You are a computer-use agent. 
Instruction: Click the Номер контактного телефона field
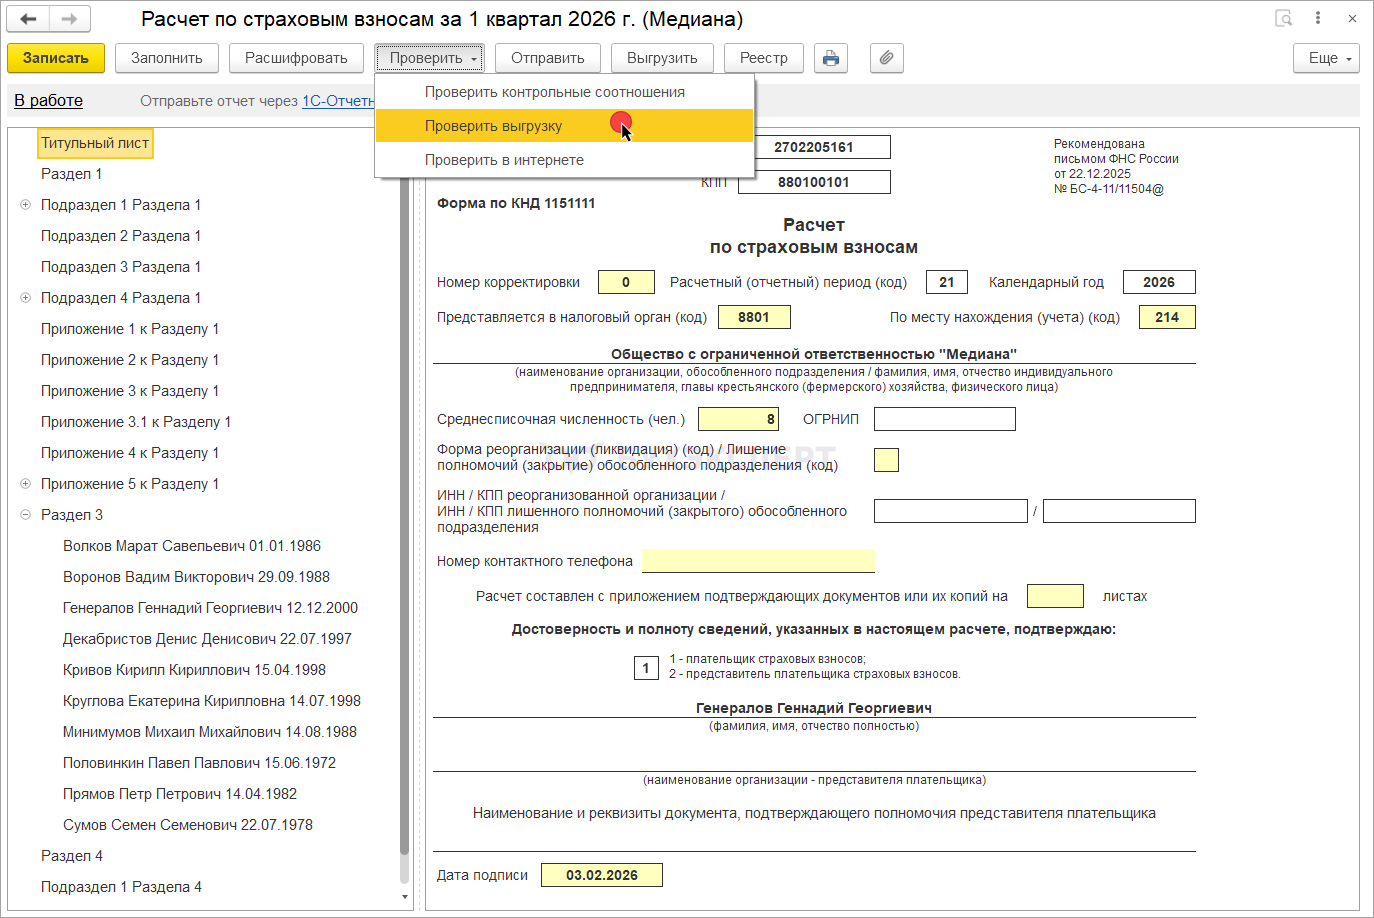758,561
